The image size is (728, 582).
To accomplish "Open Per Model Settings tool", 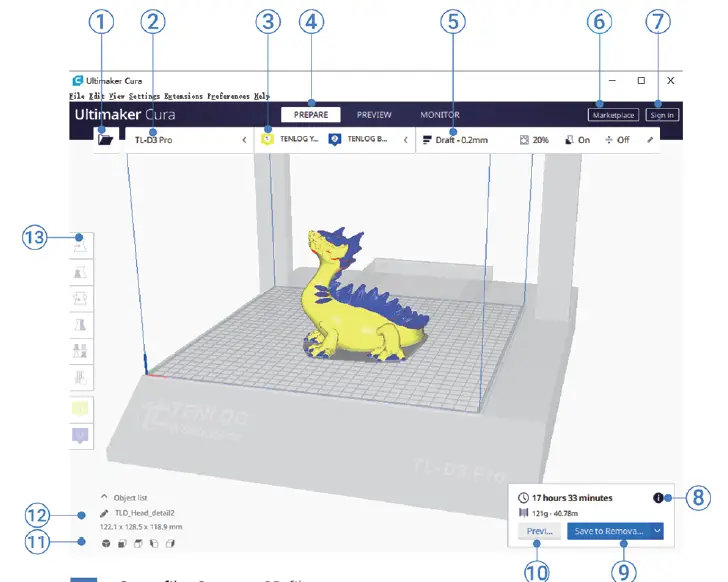I will coord(81,350).
